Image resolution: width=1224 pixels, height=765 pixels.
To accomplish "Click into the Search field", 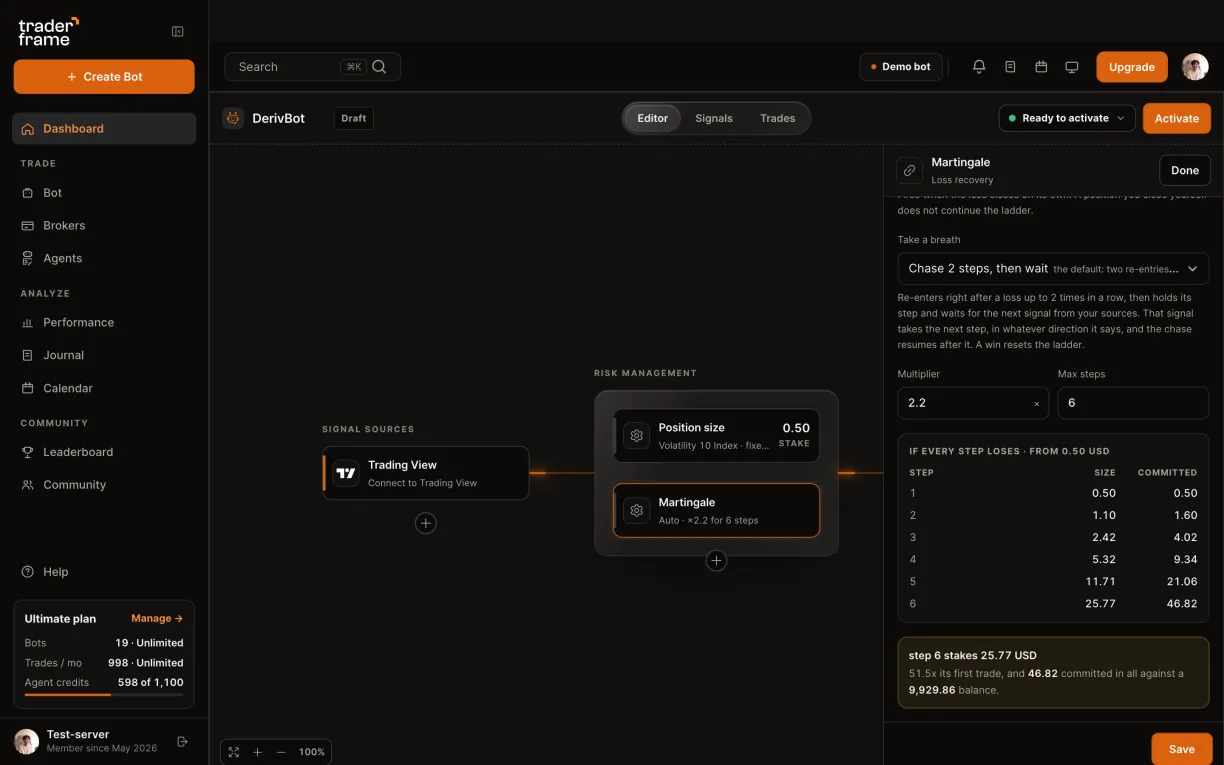I will pos(313,67).
